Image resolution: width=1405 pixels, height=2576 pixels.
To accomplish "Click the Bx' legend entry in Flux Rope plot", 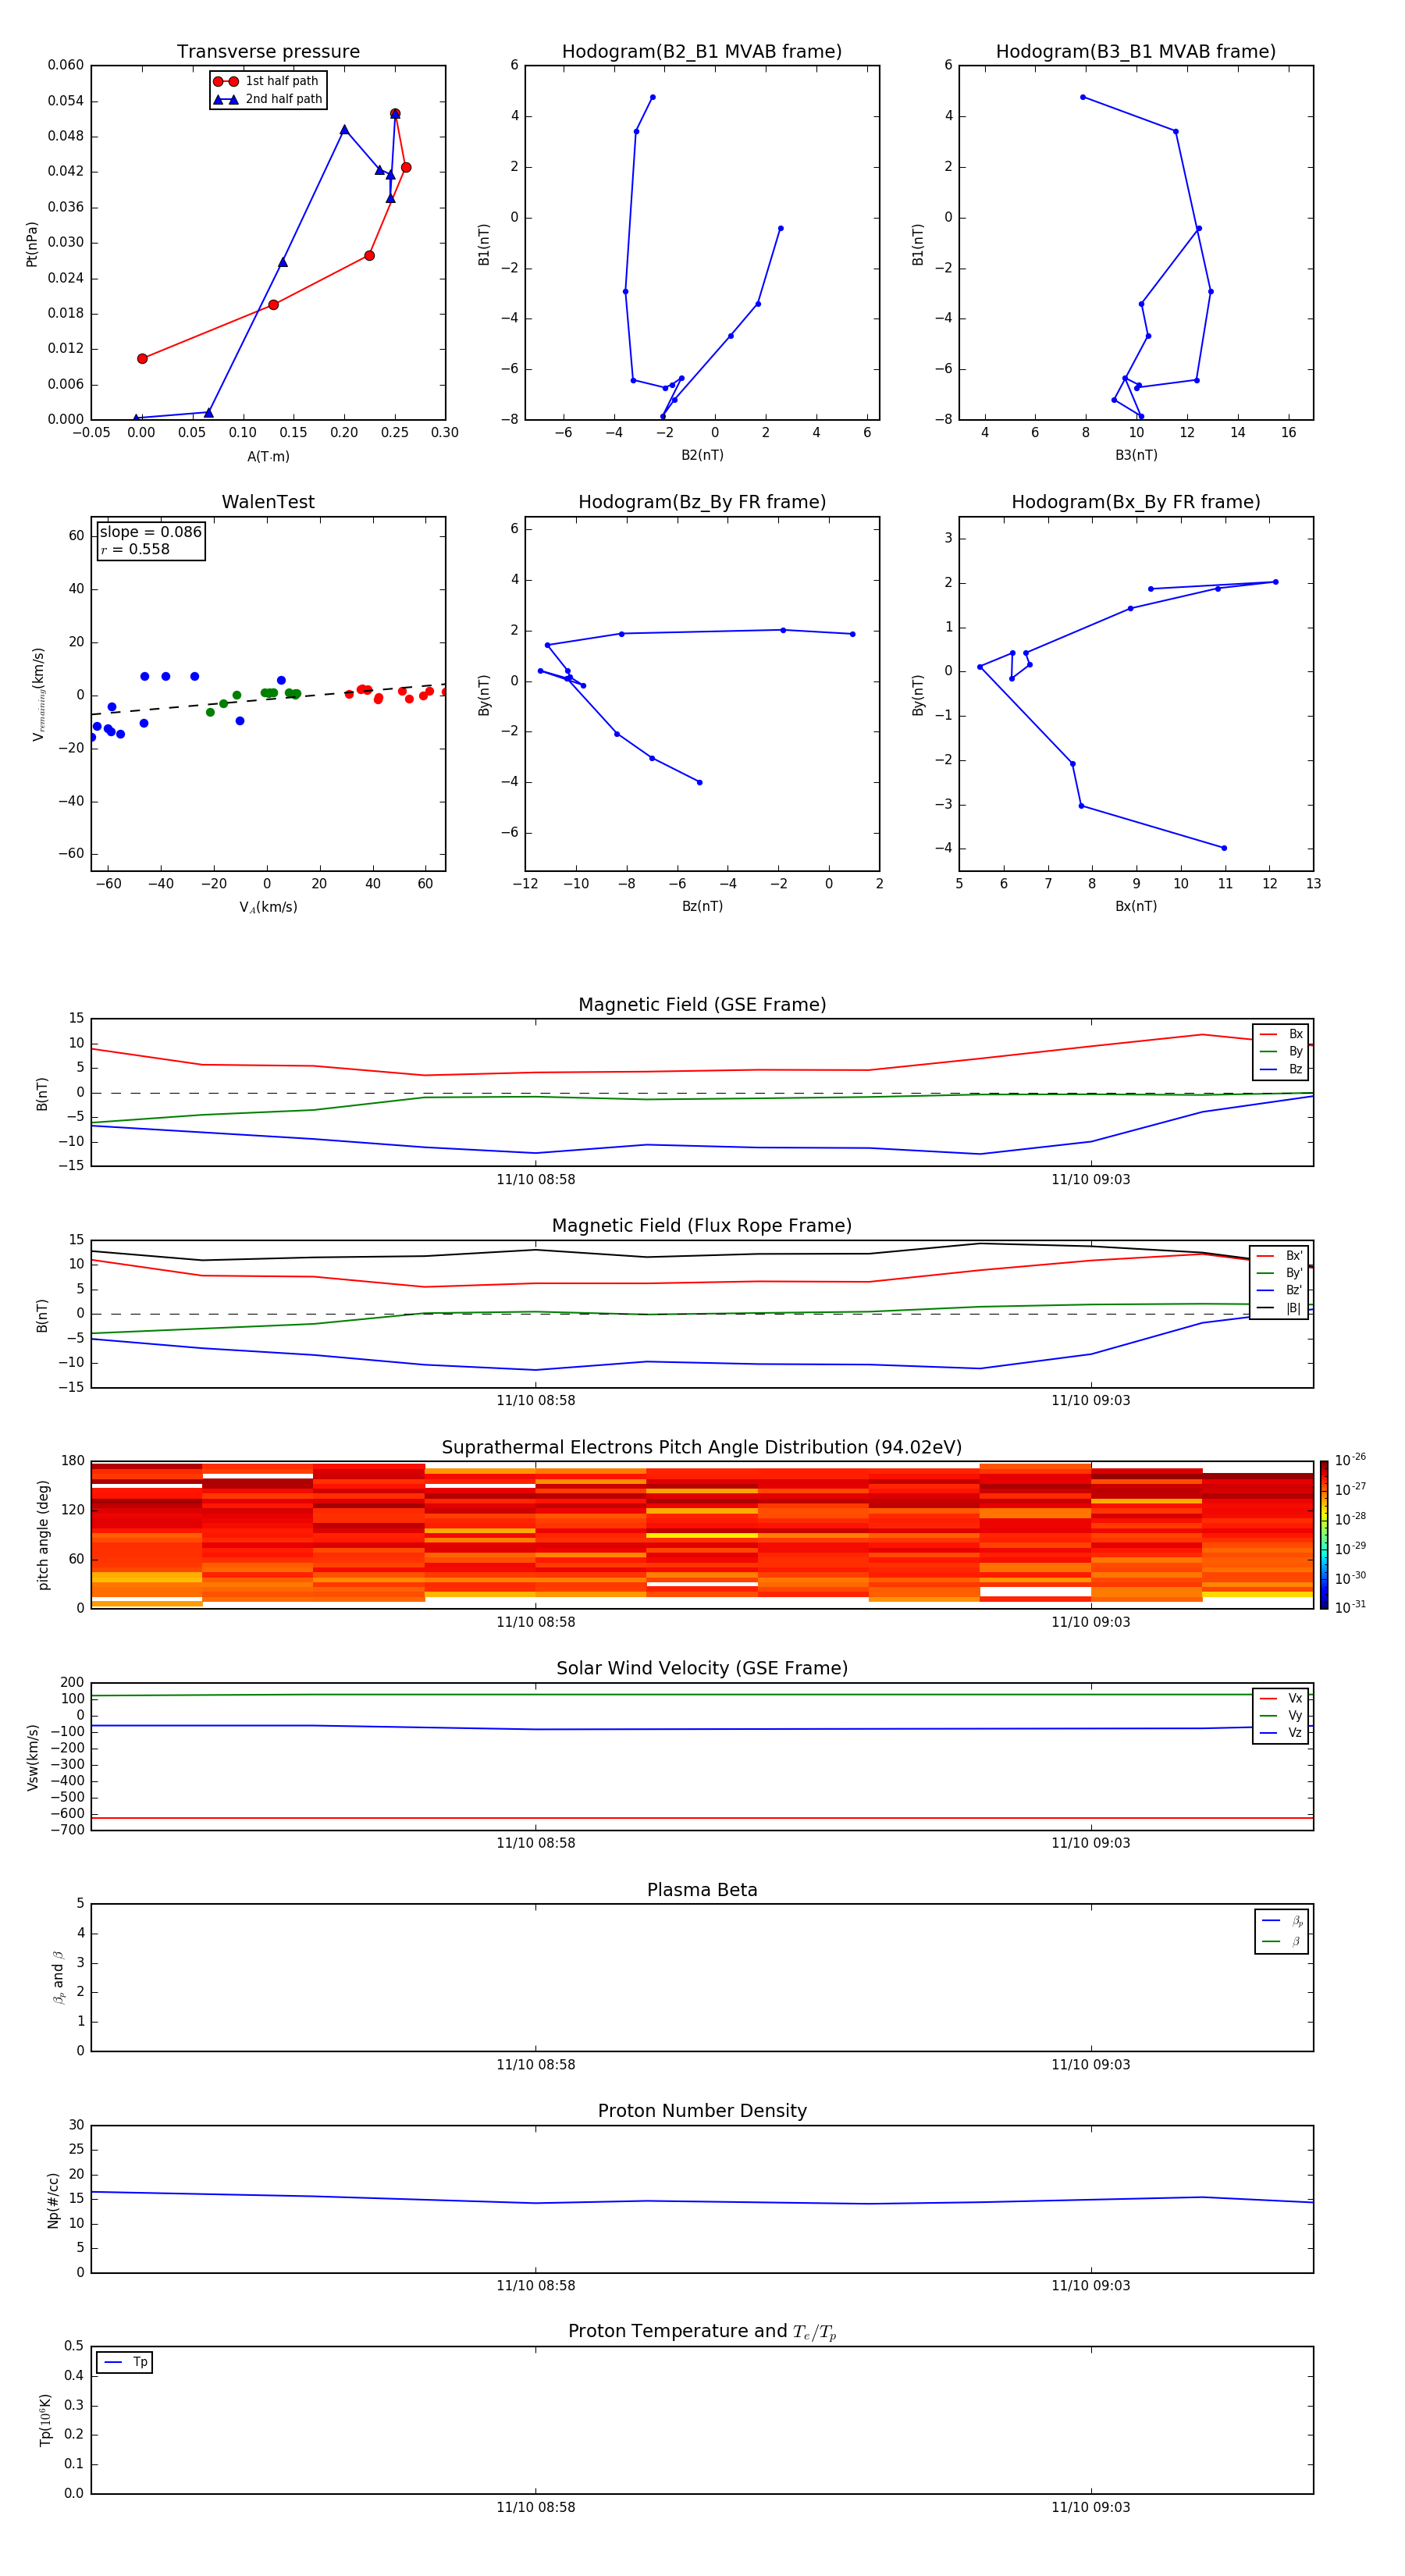I will click(x=1279, y=1256).
